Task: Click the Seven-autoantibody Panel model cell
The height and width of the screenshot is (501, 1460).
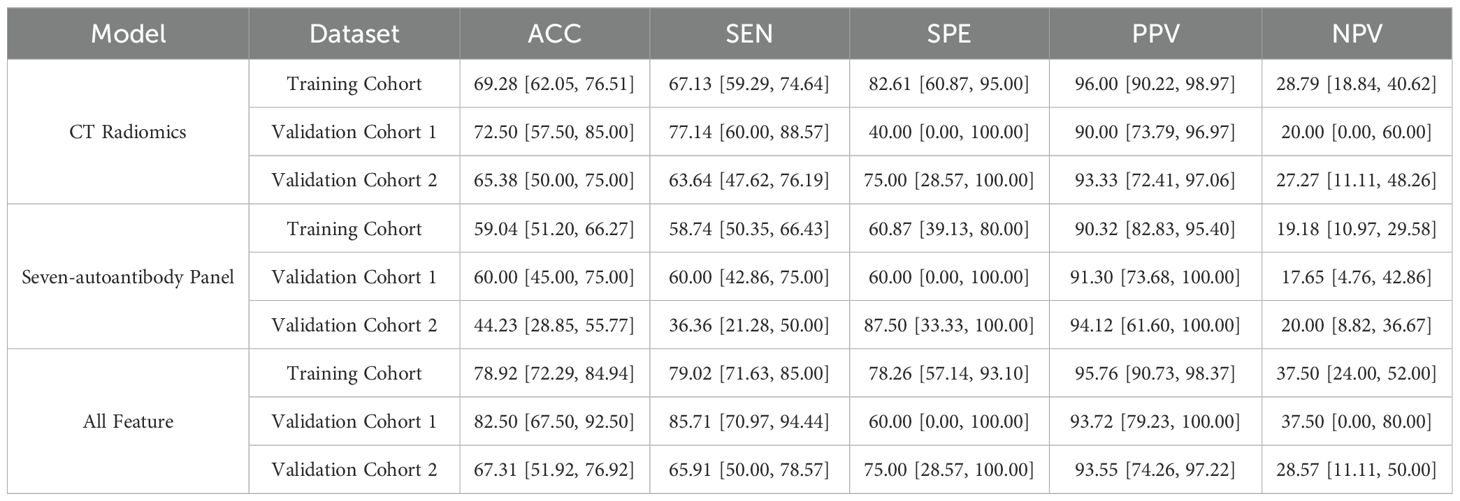Action: click(x=128, y=277)
